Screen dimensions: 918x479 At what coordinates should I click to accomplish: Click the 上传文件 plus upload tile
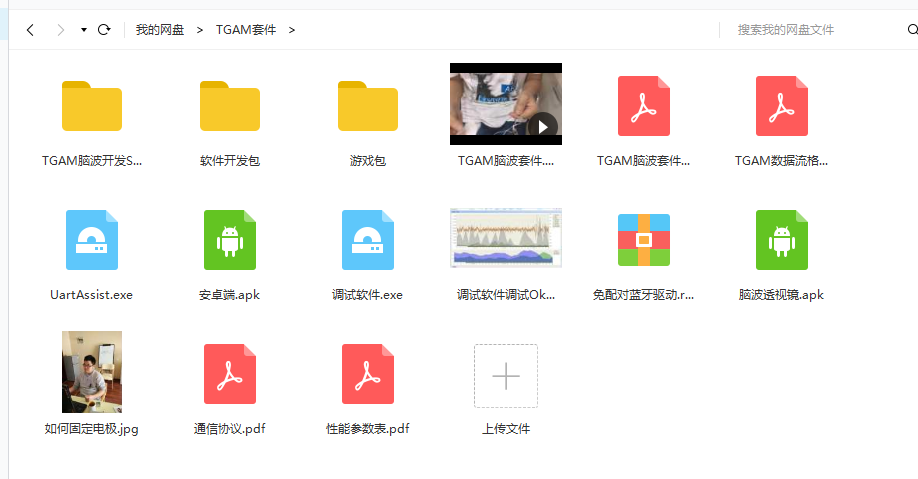pos(506,376)
